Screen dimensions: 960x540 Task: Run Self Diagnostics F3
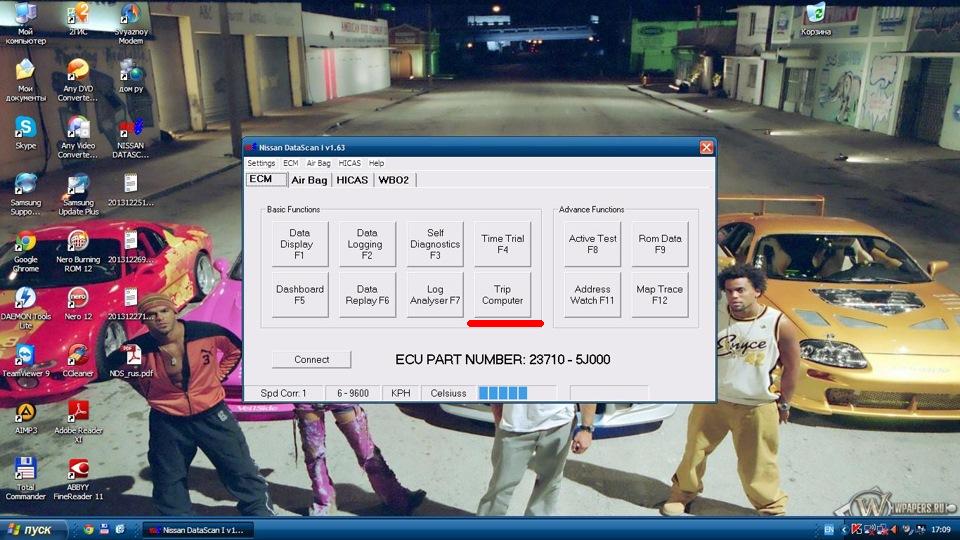pos(435,244)
